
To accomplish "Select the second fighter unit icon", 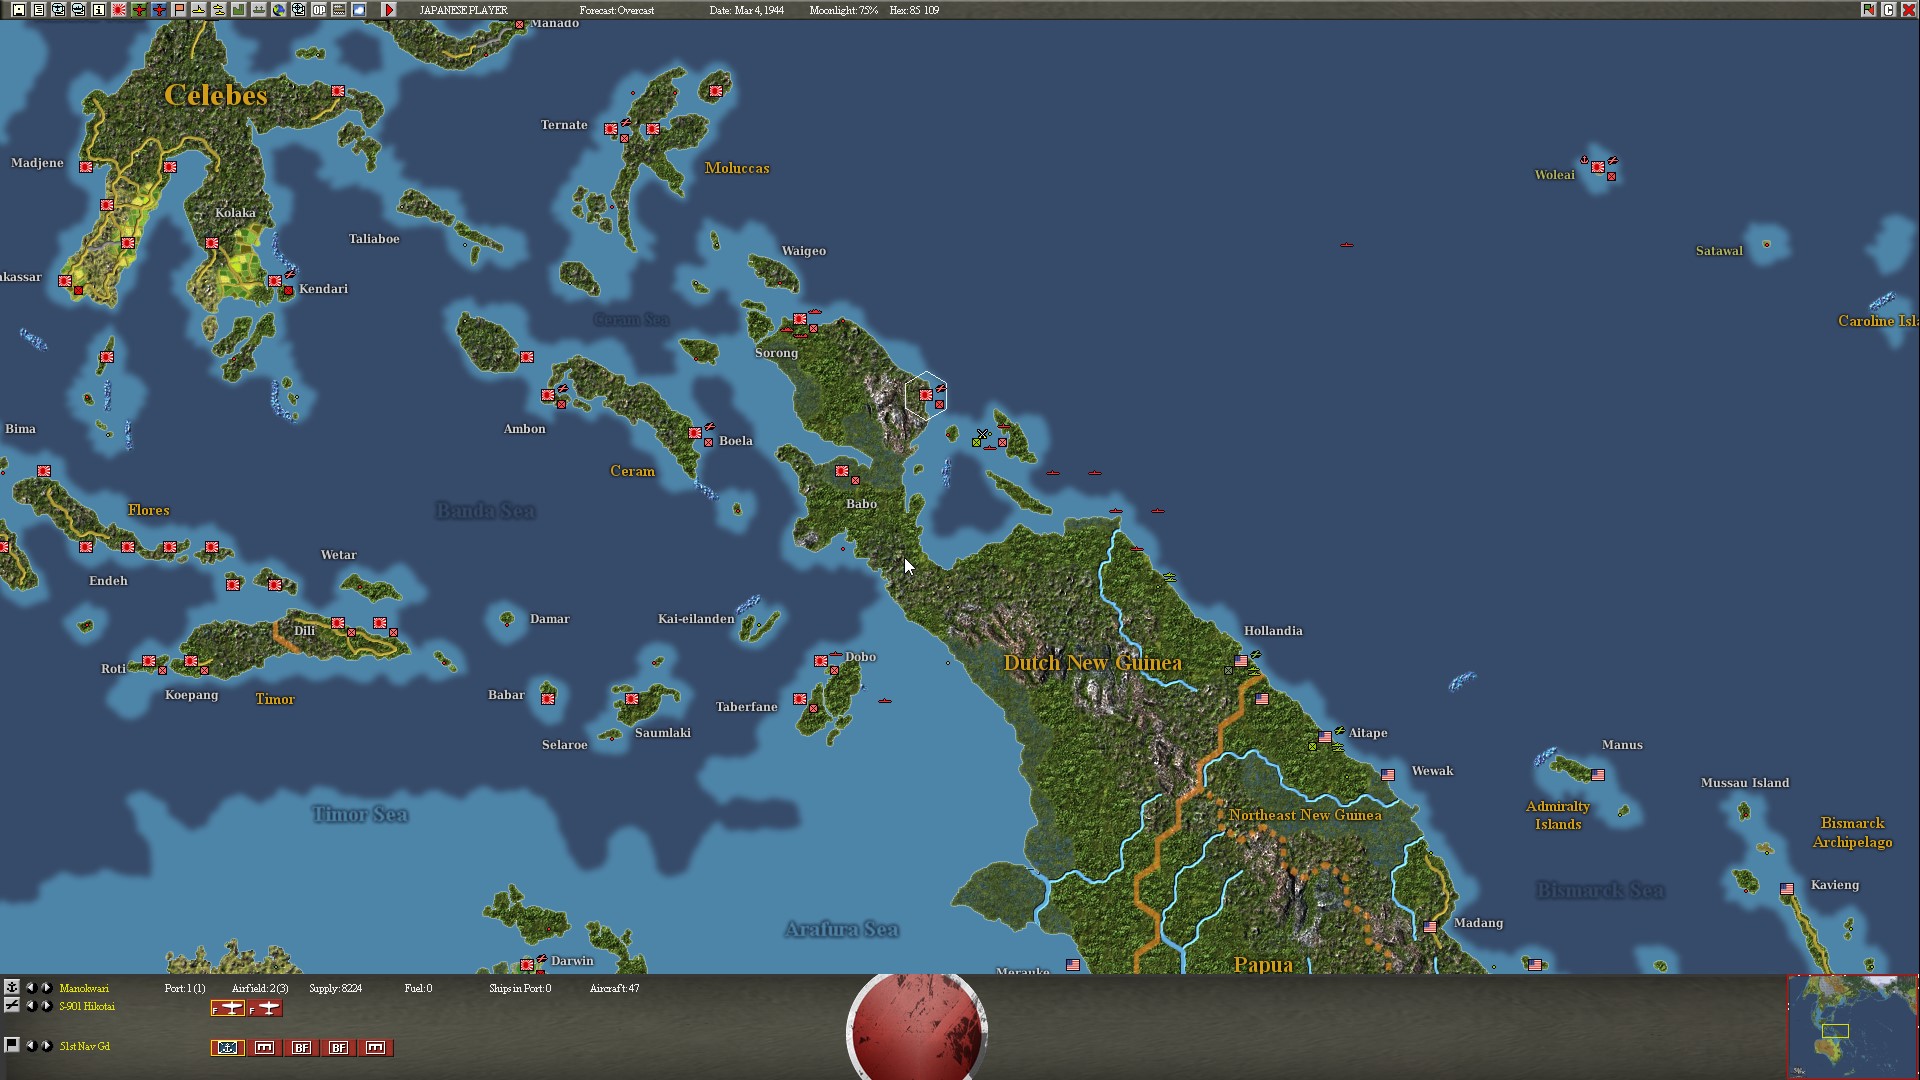I will click(265, 1008).
